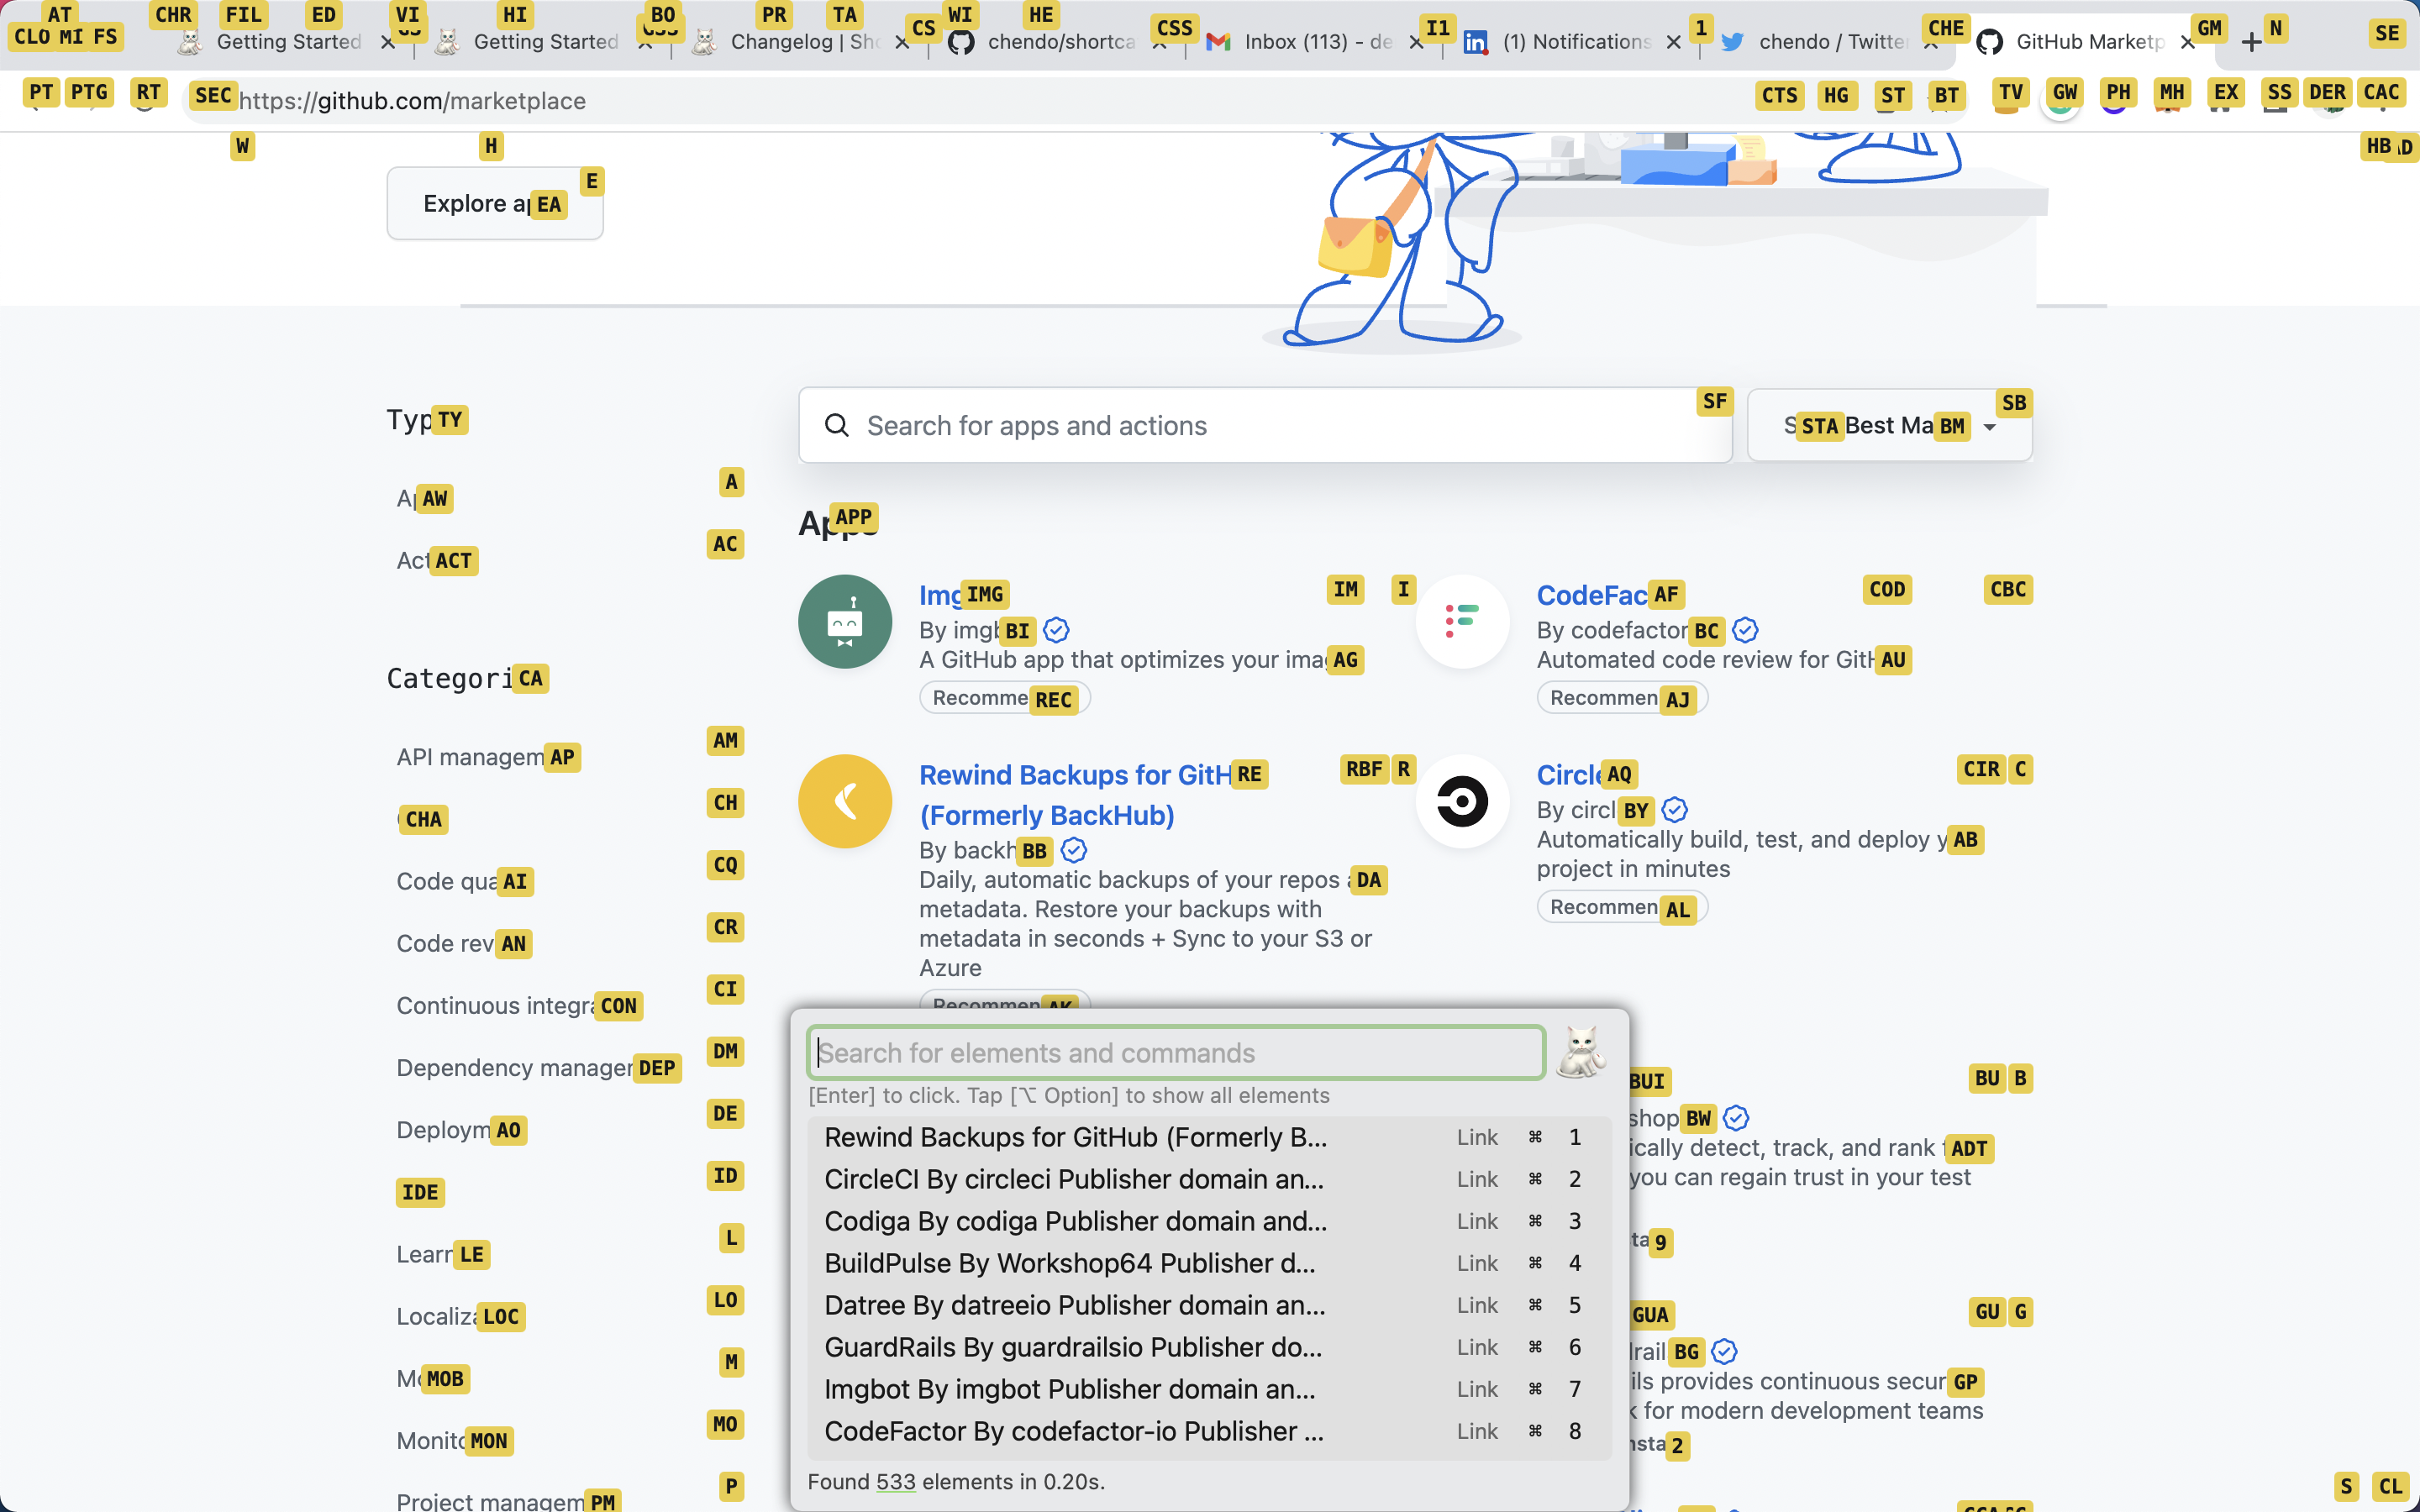Click the Shortcat cat icon in the search panel
Screen dimensions: 2420x1512
[x=1582, y=1052]
